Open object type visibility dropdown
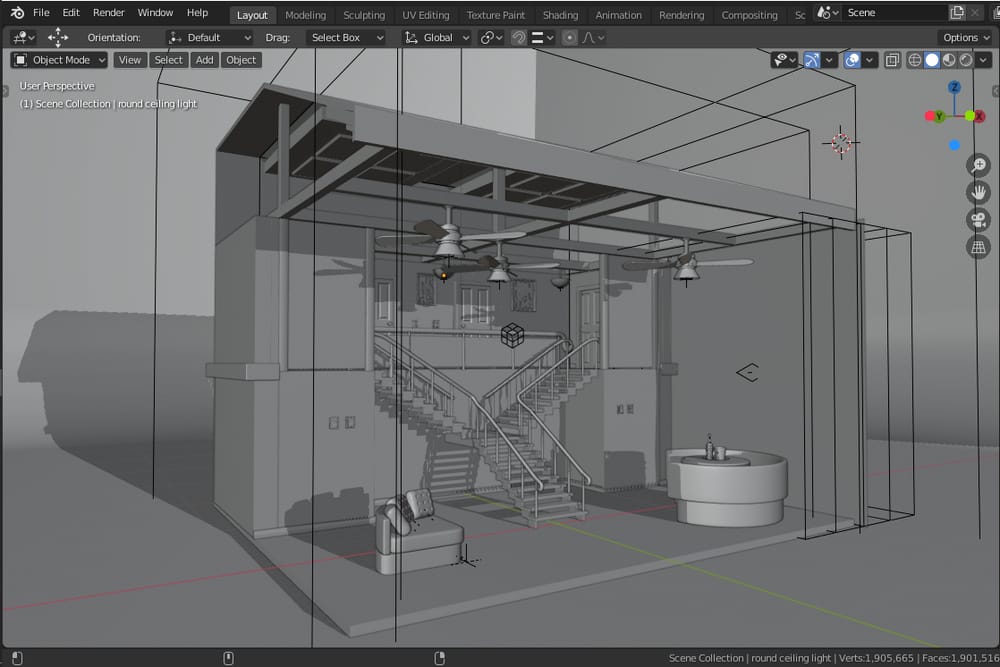Screen dimensions: 1000x667 tap(784, 60)
